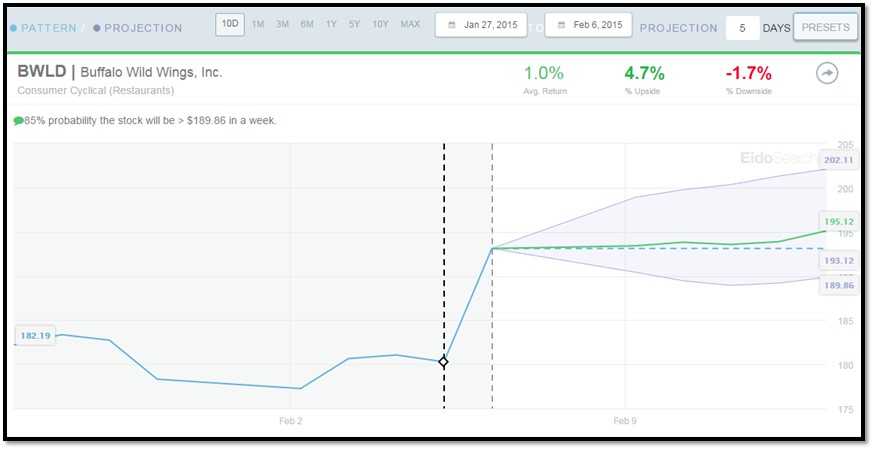Switch to the 5Y time range
874x450 pixels.
click(x=355, y=25)
